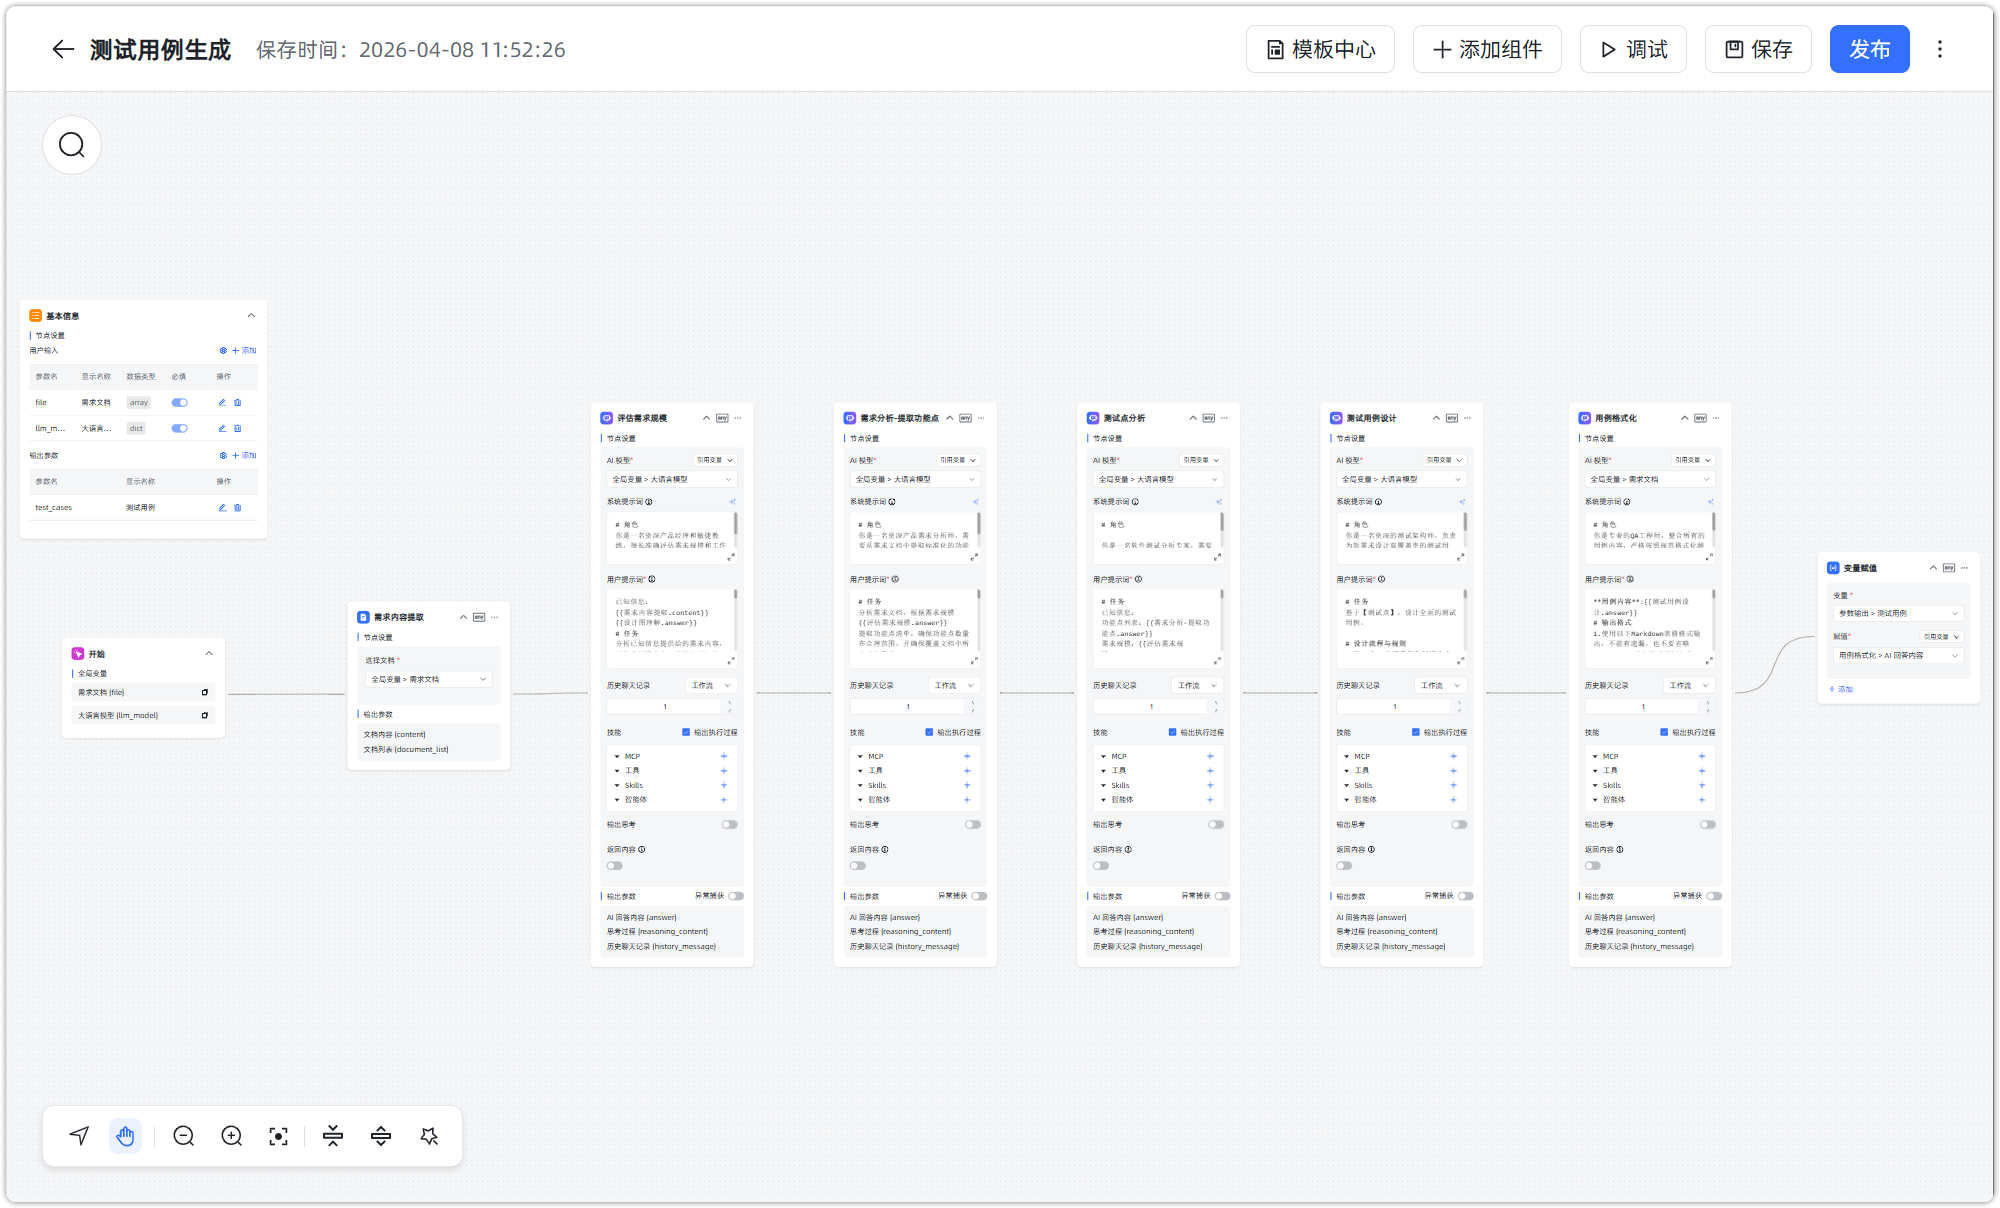Screen dimensions: 2000x1208
Task: Publish with the 发布 button
Action: coord(1869,49)
